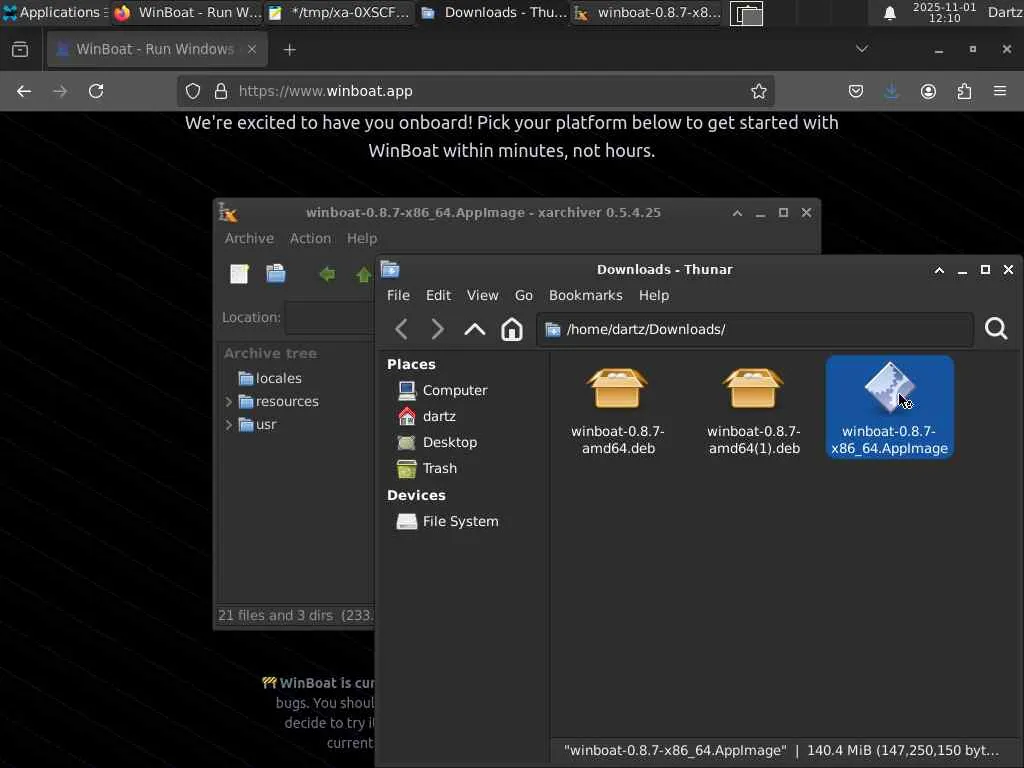Click green back arrow in xarchiver
The height and width of the screenshot is (768, 1024).
(x=327, y=274)
